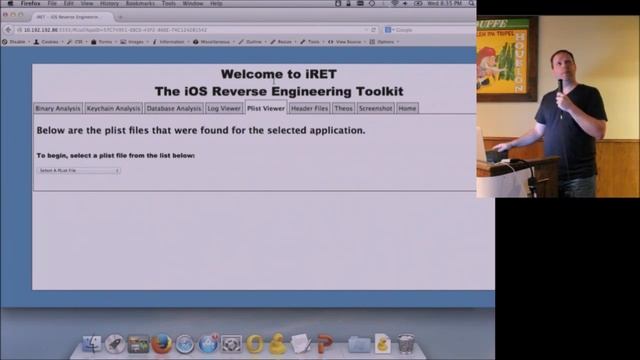Open the Trash in the Dock
Image resolution: width=640 pixels, height=360 pixels.
406,344
